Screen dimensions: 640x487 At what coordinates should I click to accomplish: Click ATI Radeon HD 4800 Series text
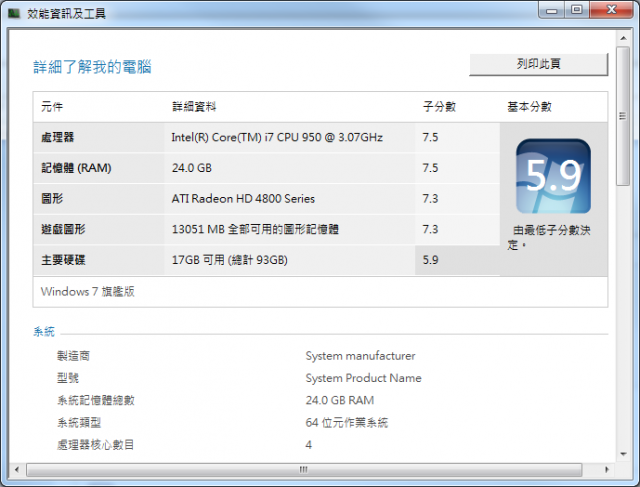[243, 199]
